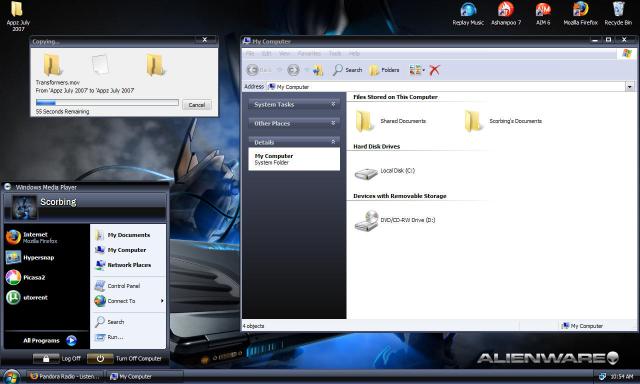Open the Views dropdown in the toolbar
Image resolution: width=640 pixels, height=384 pixels.
pos(417,70)
